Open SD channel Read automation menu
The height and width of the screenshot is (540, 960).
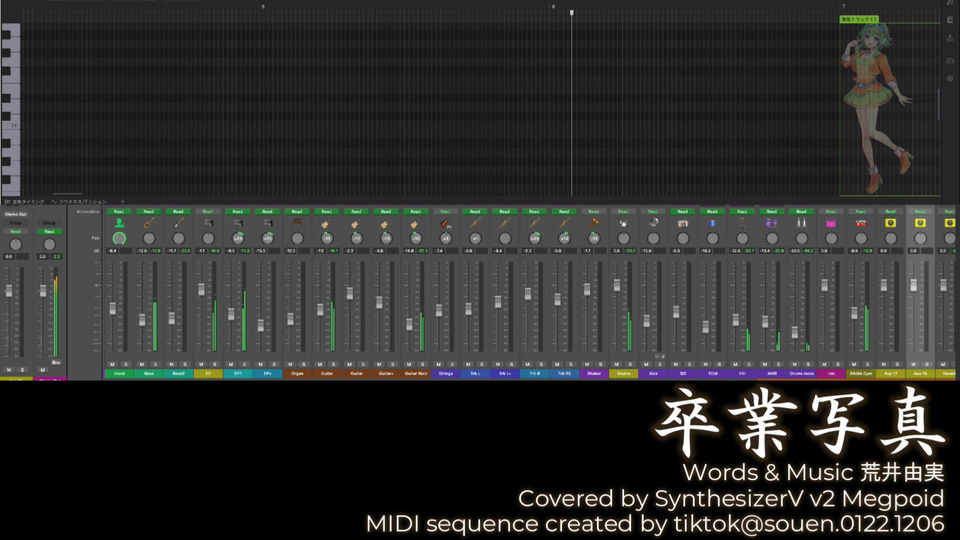click(x=682, y=211)
